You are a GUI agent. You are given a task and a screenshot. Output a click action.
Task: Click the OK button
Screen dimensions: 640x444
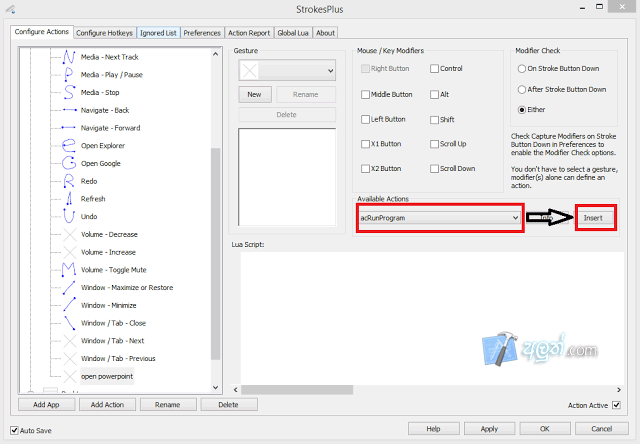(545, 428)
